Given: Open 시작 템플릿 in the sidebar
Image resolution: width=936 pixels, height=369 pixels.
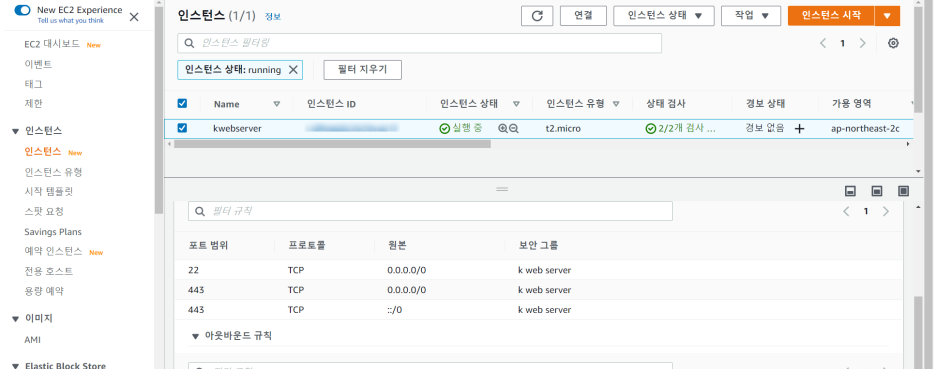Looking at the screenshot, I should (48, 192).
